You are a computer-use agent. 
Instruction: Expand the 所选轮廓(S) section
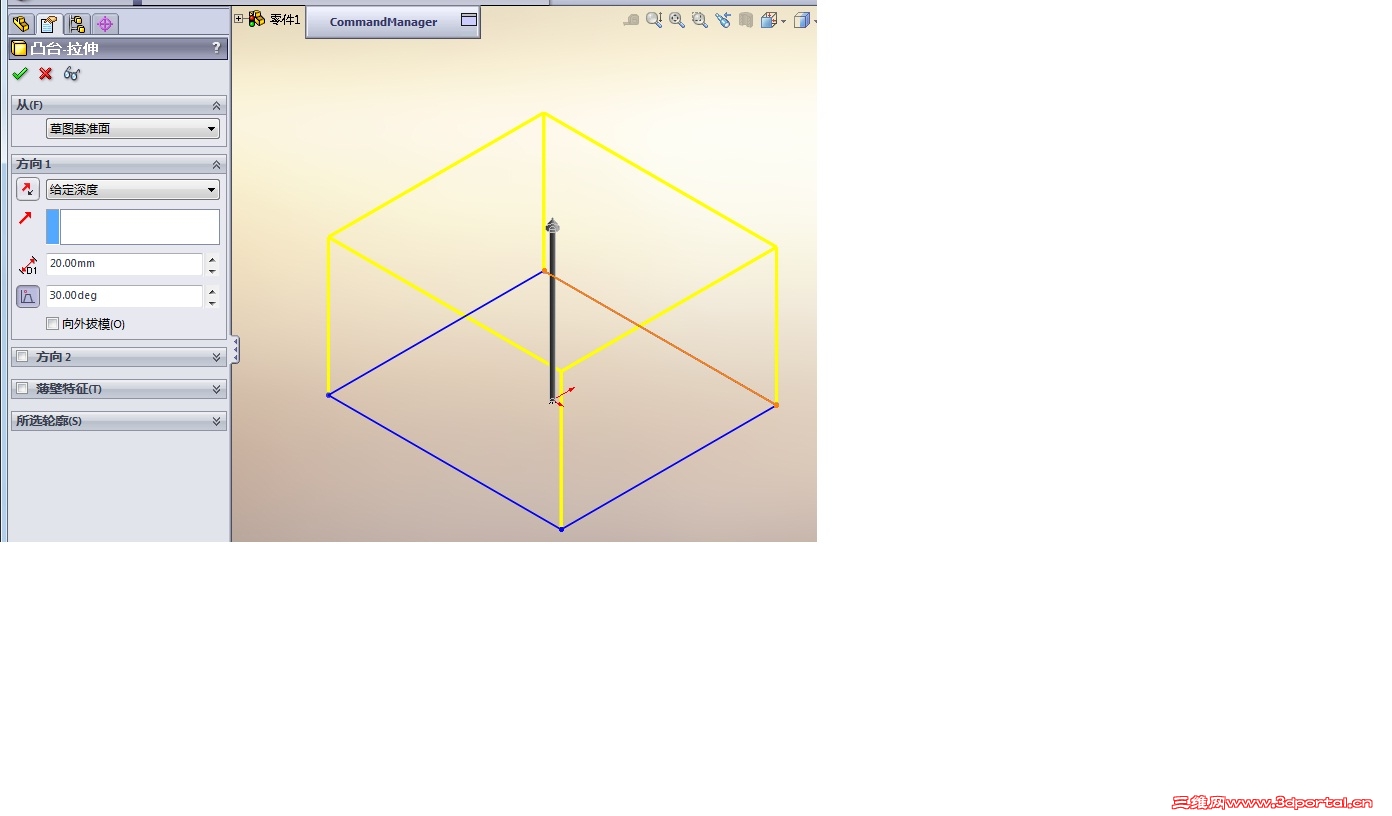point(216,421)
